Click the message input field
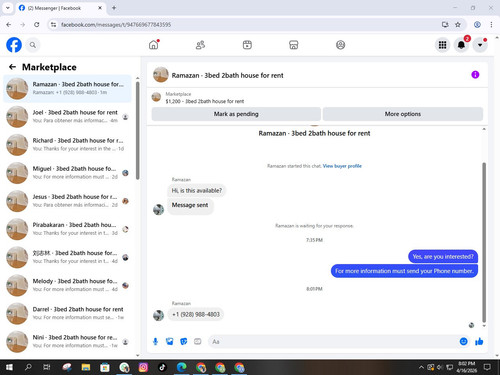 pyautogui.click(x=333, y=342)
